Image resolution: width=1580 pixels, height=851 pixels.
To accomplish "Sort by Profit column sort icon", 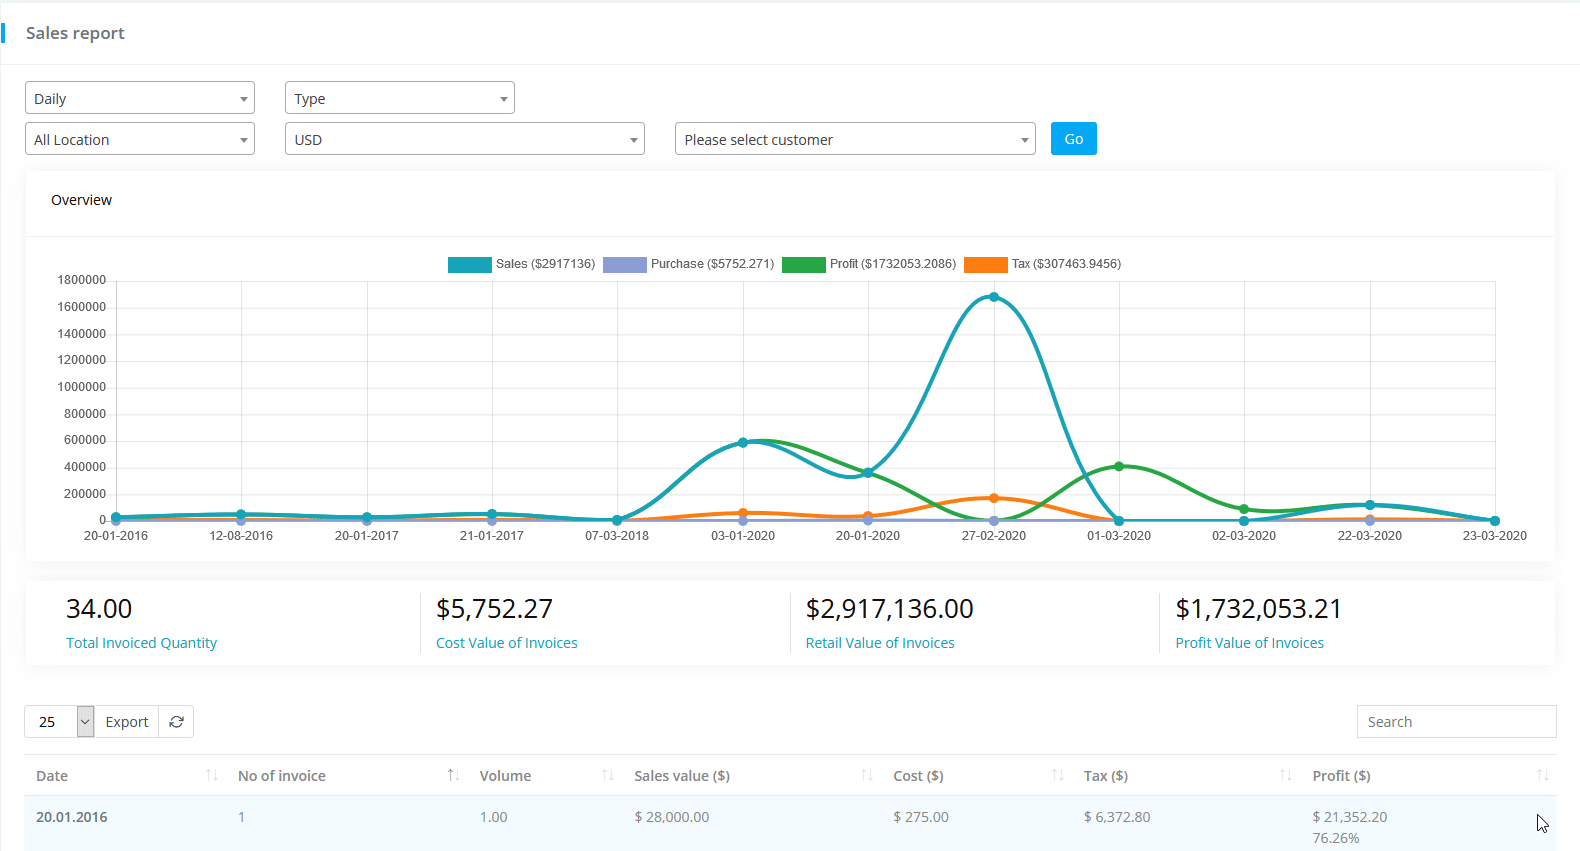I will click(1542, 776).
